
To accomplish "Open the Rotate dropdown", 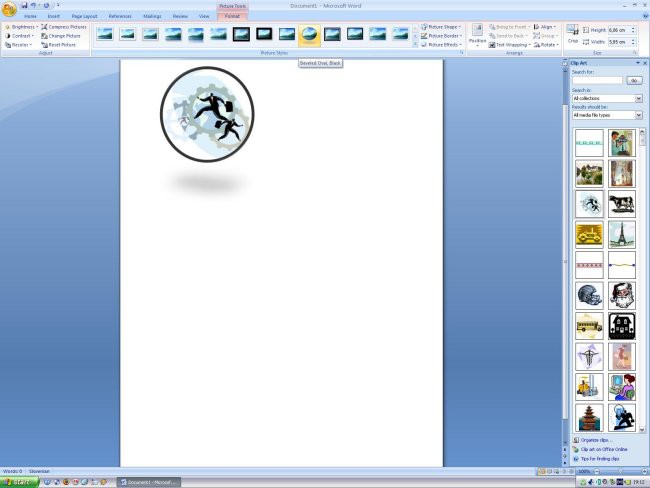I will coord(546,45).
